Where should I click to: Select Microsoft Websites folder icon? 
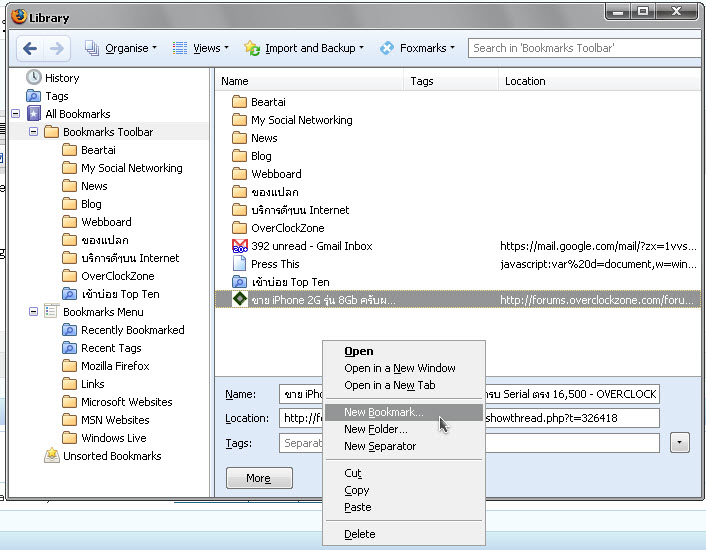pyautogui.click(x=69, y=402)
